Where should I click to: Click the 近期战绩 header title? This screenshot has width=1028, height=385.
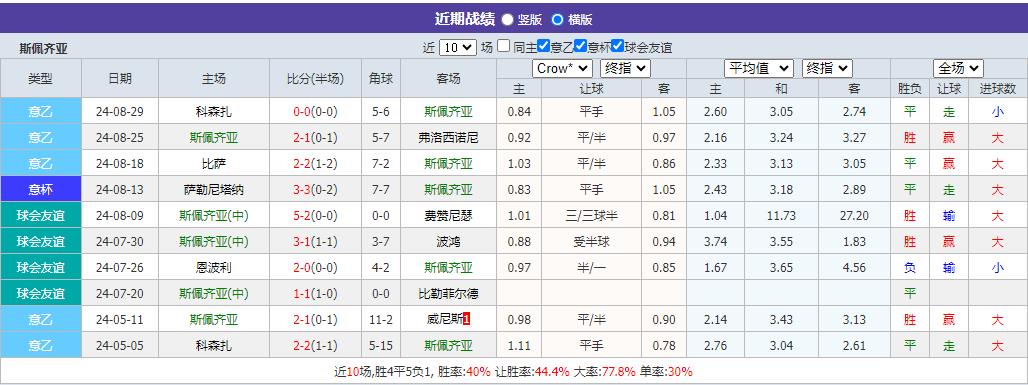465,19
